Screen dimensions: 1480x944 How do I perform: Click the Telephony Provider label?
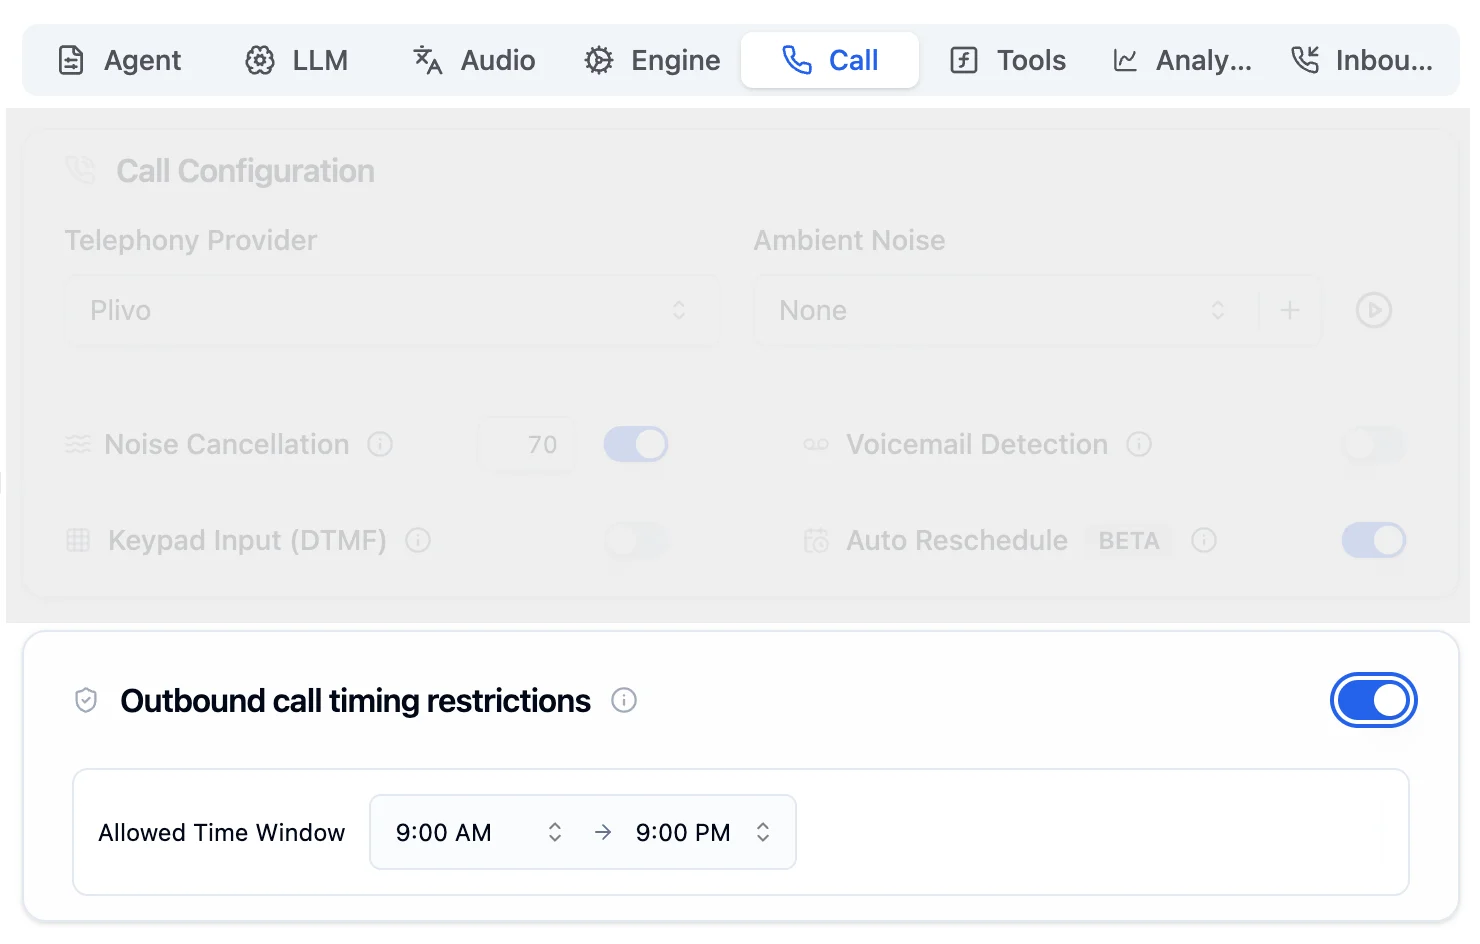(190, 240)
